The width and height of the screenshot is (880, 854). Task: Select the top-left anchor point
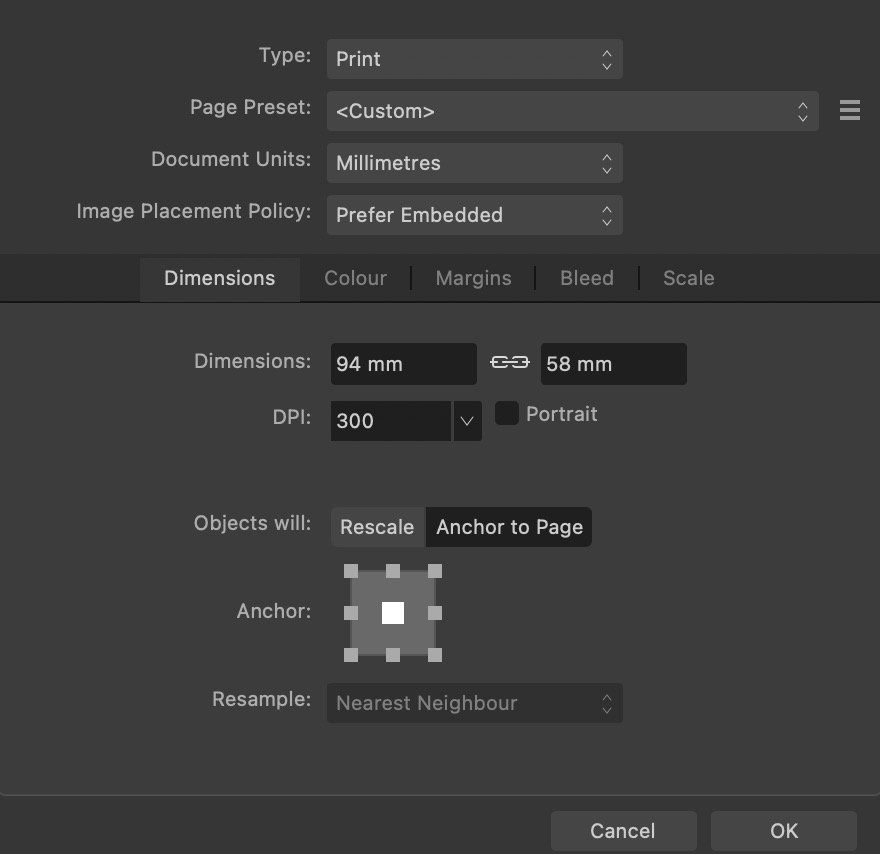coord(351,571)
